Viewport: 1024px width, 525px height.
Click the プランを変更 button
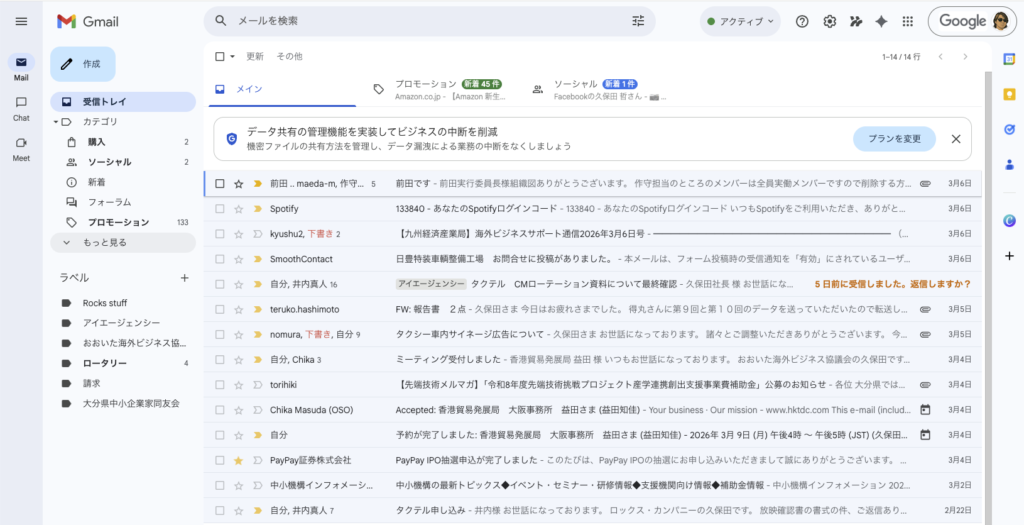point(894,139)
